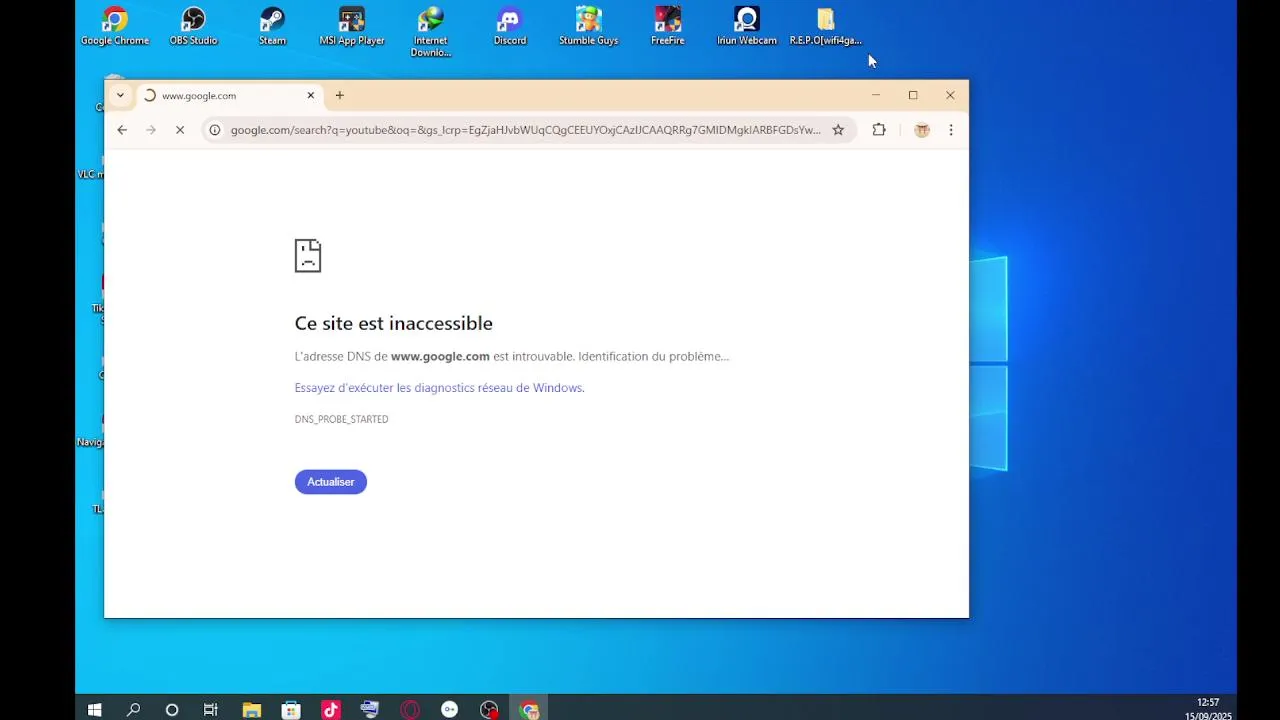Screen dimensions: 1280x720
Task: Open Chrome three-dot menu
Action: pyautogui.click(x=951, y=130)
